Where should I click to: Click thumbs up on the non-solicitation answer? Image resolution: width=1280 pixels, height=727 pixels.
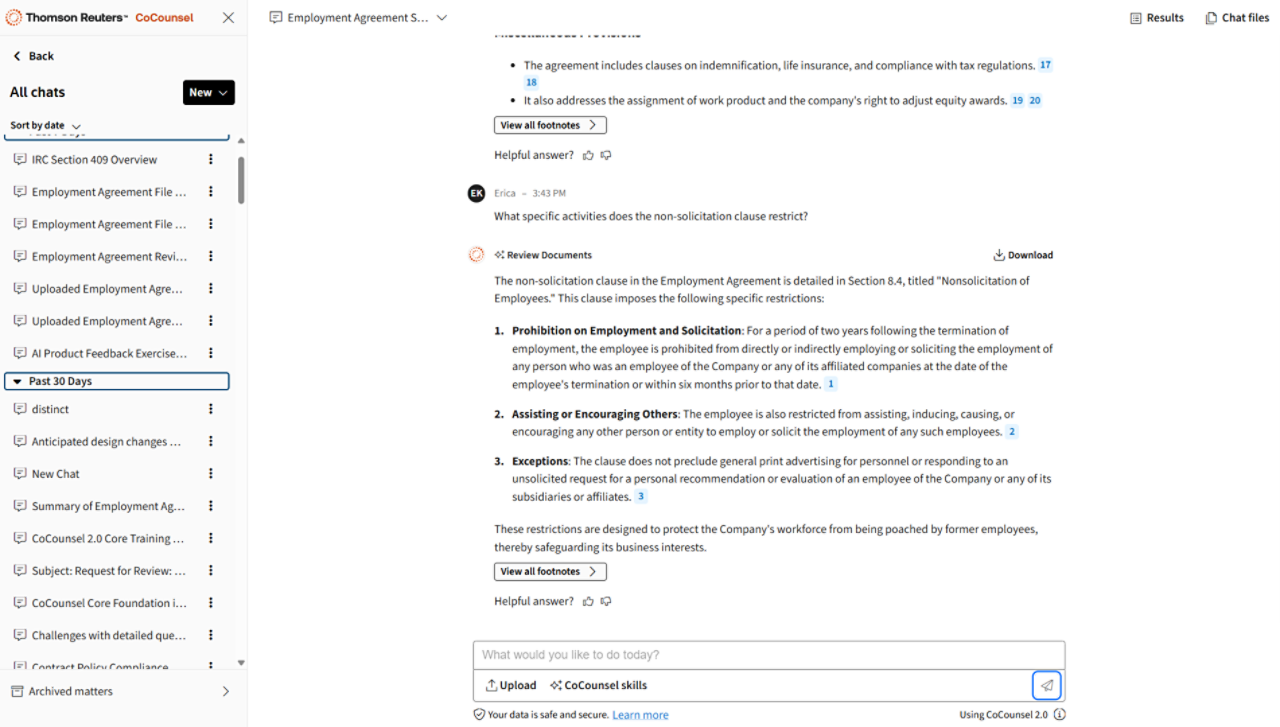coord(588,601)
